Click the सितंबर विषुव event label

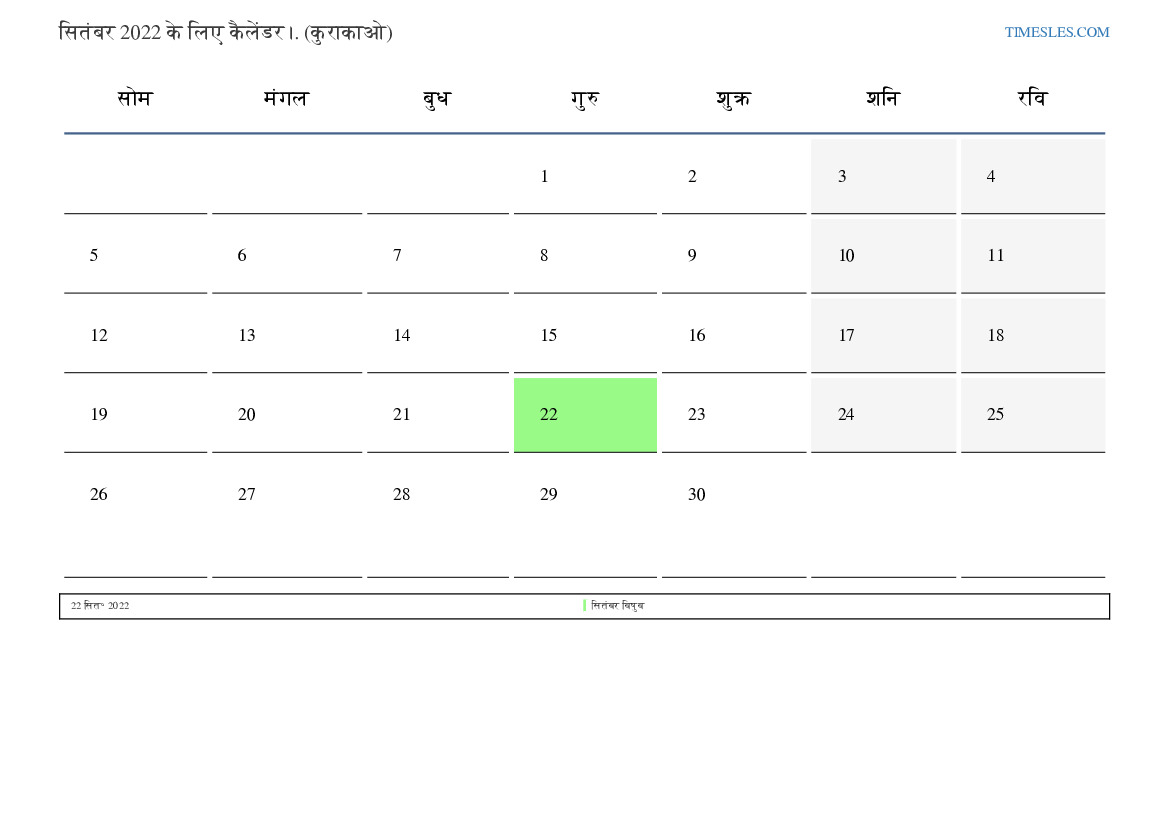(x=617, y=606)
